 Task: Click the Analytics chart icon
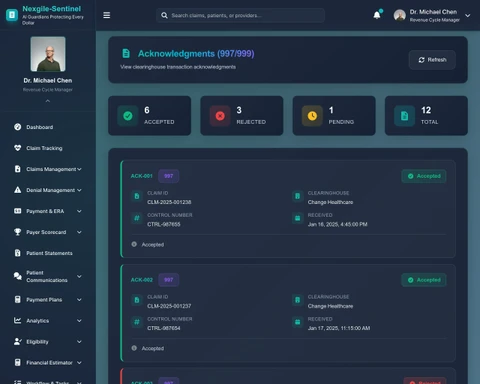(x=18, y=320)
